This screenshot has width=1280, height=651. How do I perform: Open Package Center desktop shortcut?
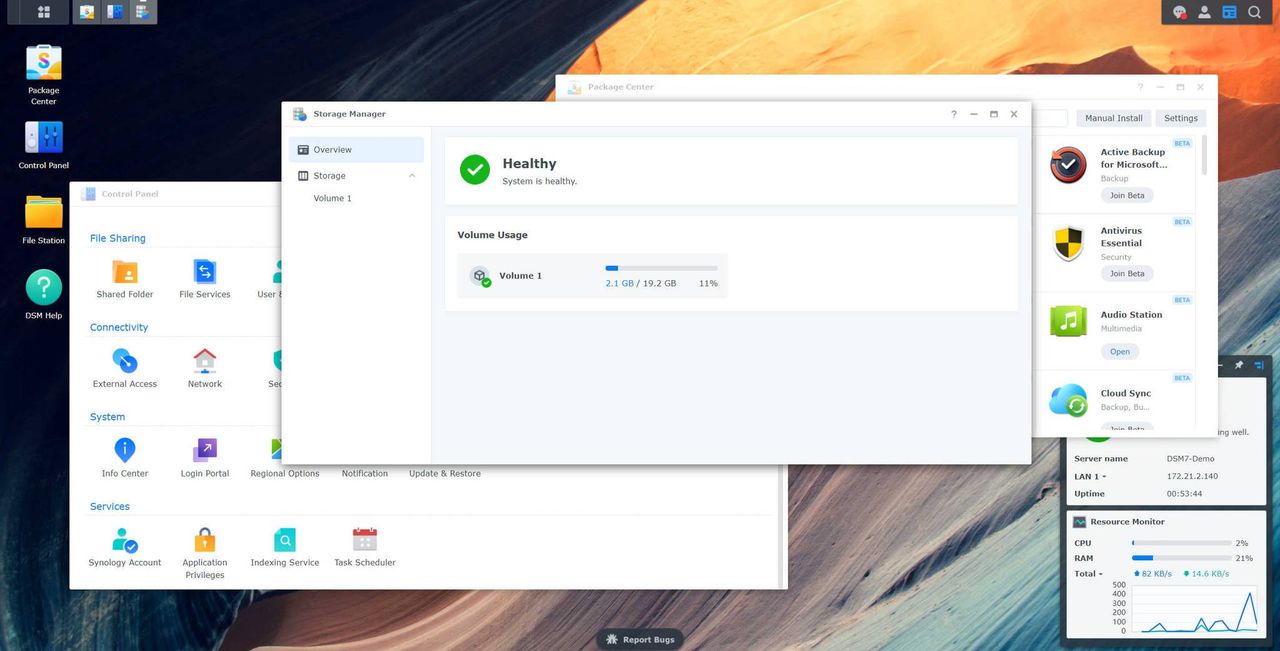coord(44,74)
